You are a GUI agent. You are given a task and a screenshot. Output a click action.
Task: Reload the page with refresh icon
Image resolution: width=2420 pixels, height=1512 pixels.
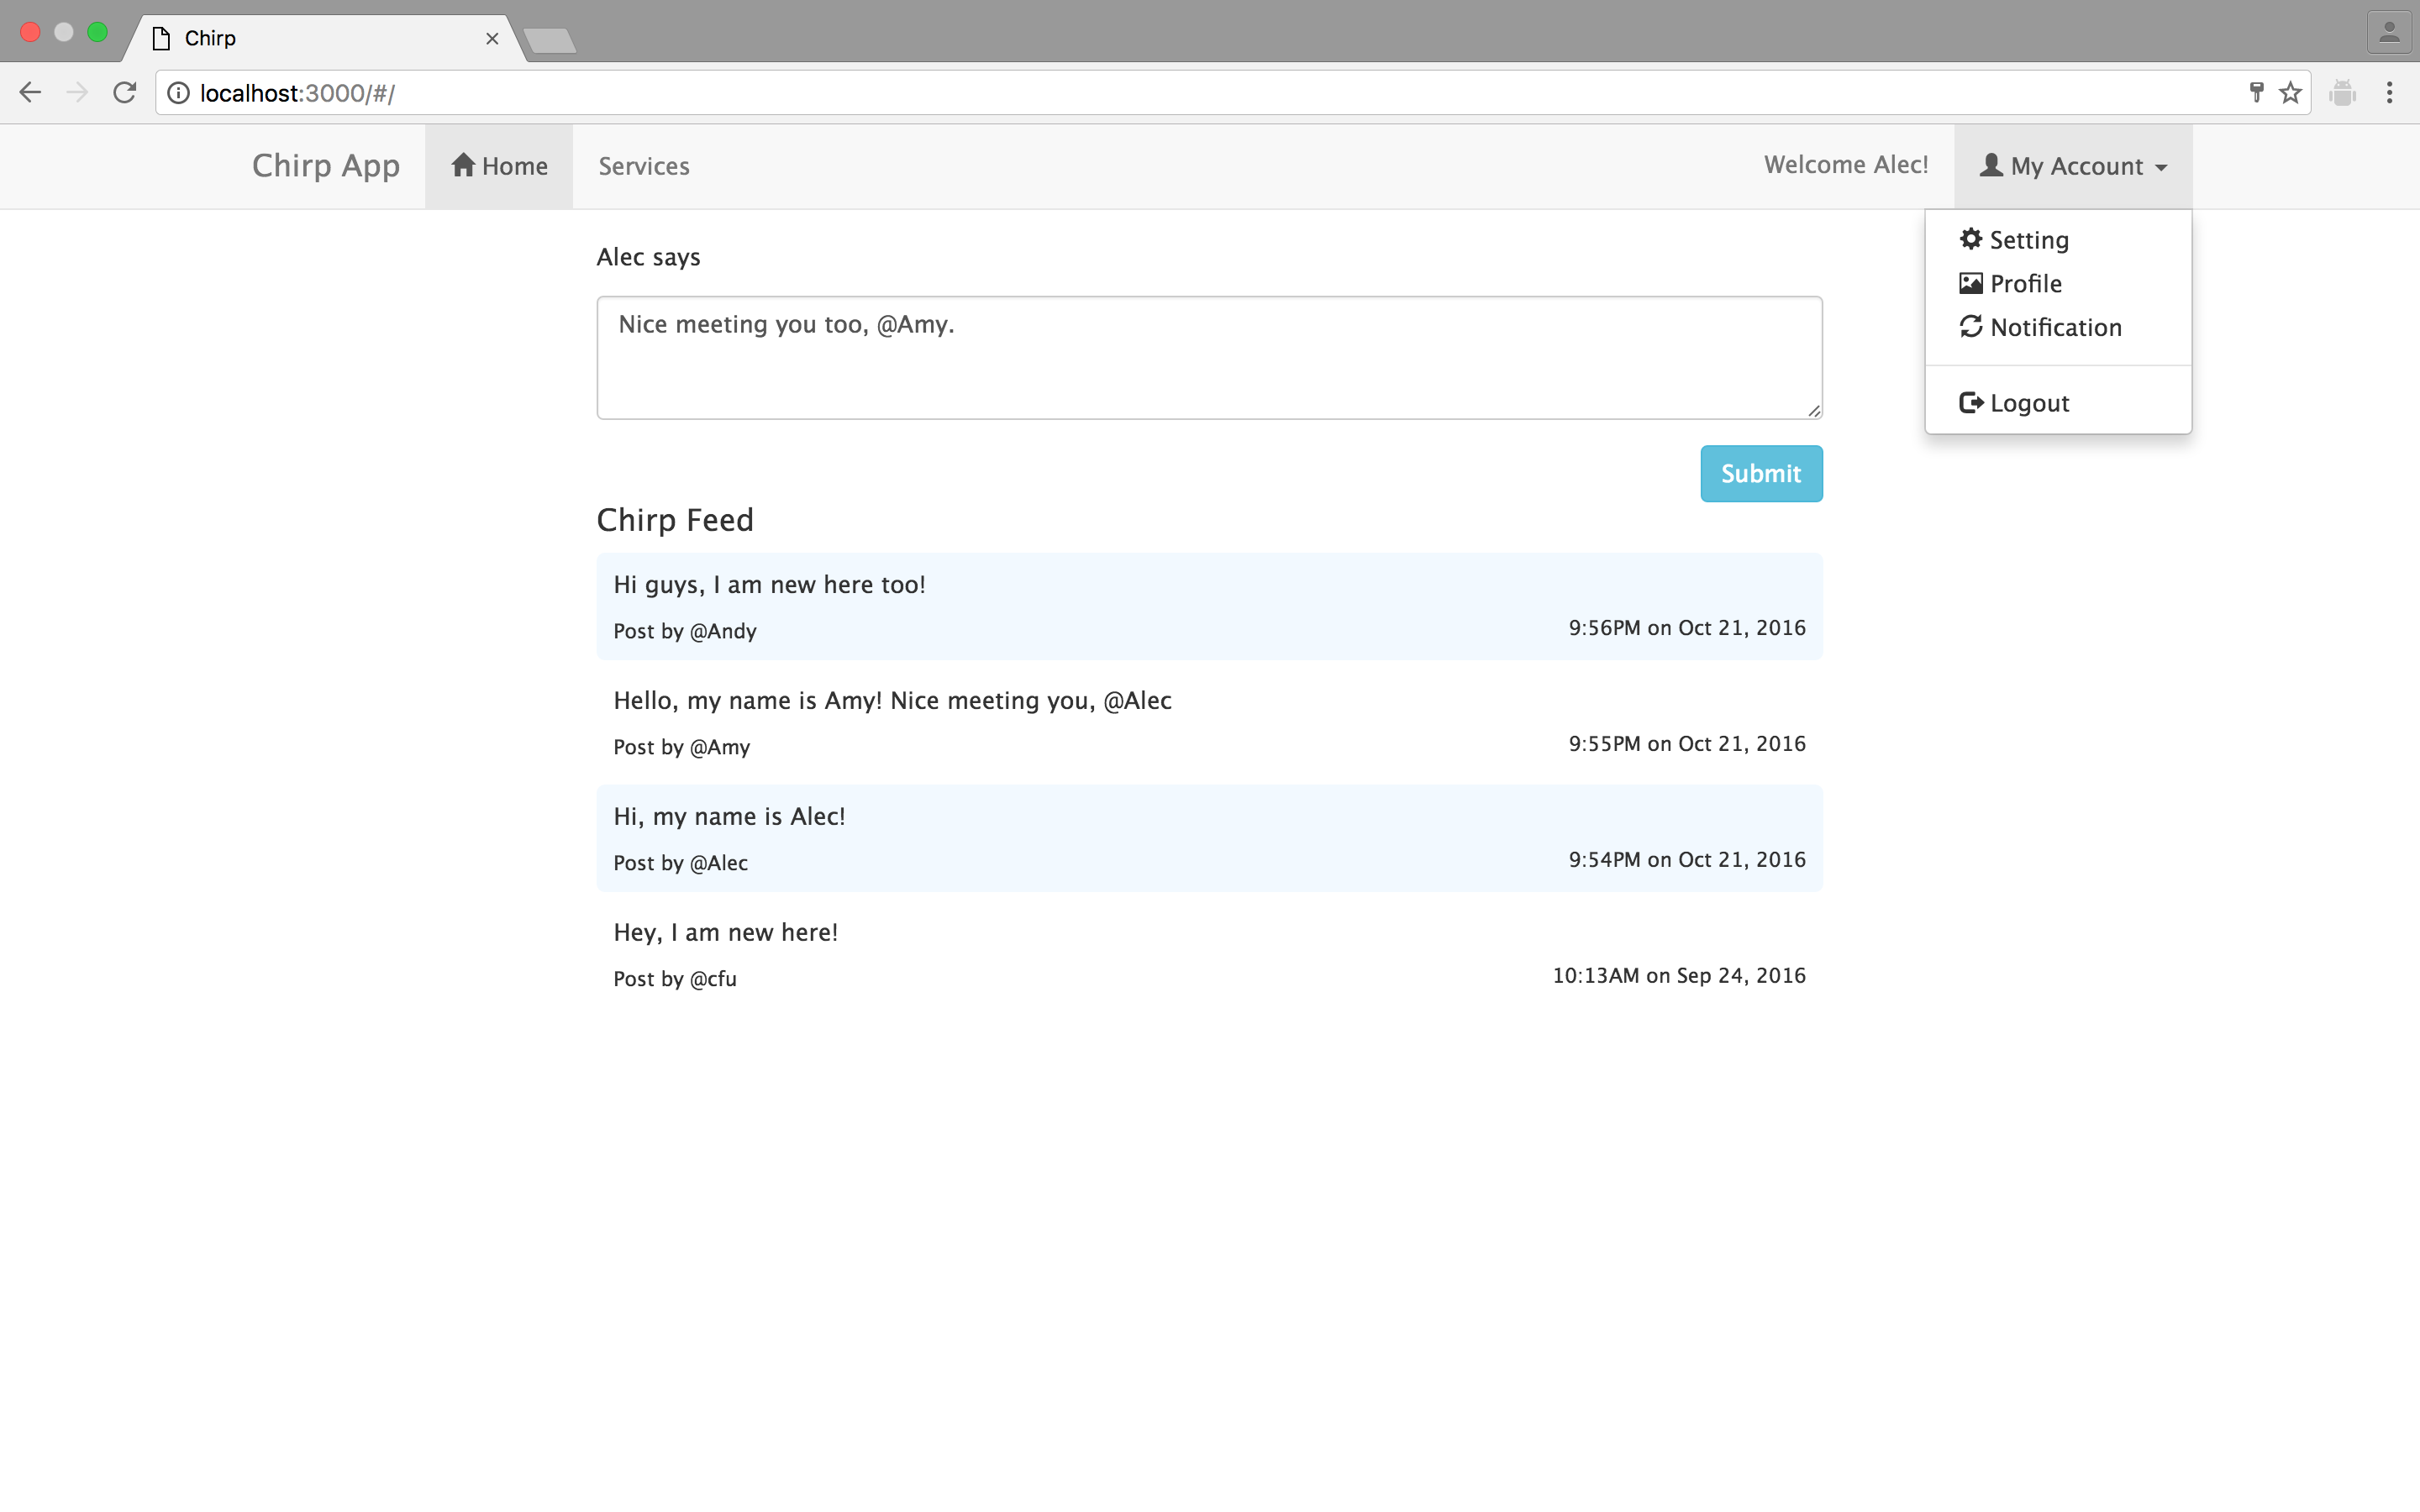coord(125,93)
